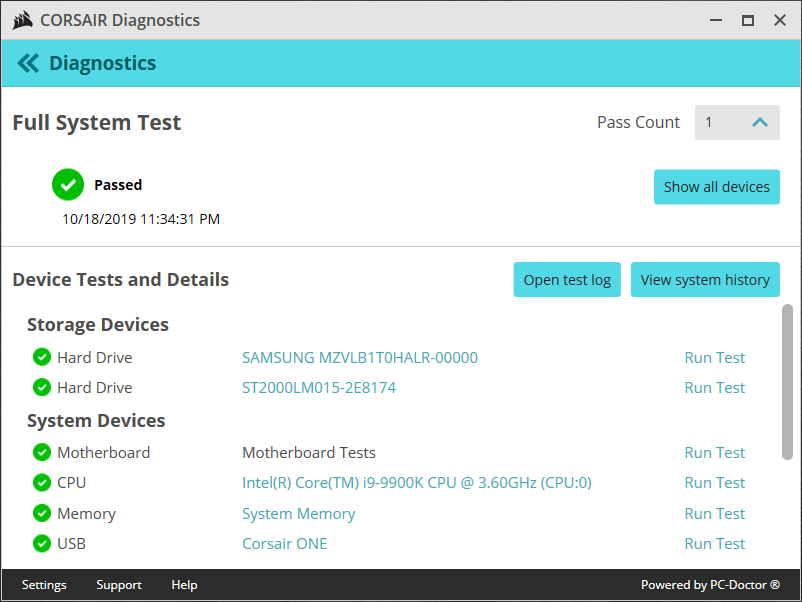Click the 10/18/2019 11:34:31 PM timestamp

141,219
